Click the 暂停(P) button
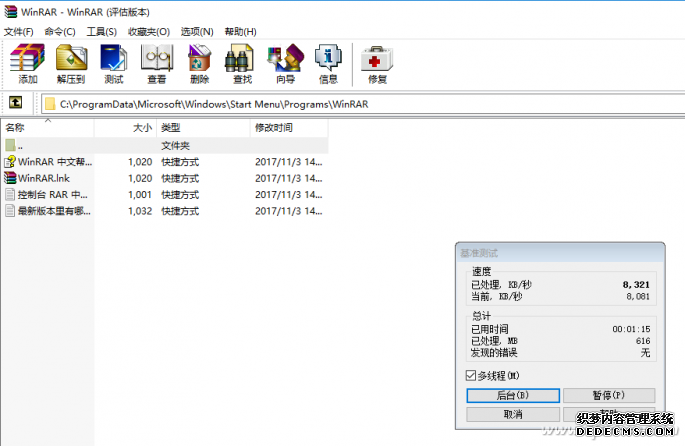 (x=609, y=395)
